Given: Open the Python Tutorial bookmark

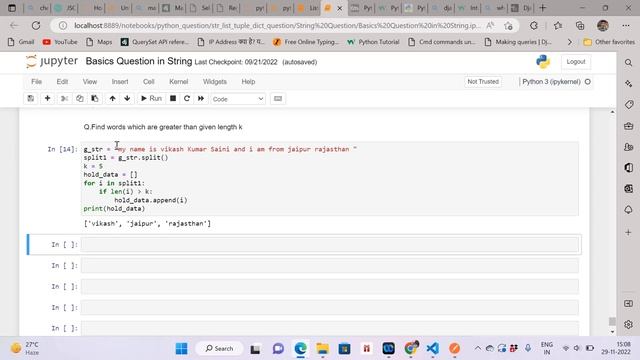Looking at the screenshot, I should [x=373, y=42].
